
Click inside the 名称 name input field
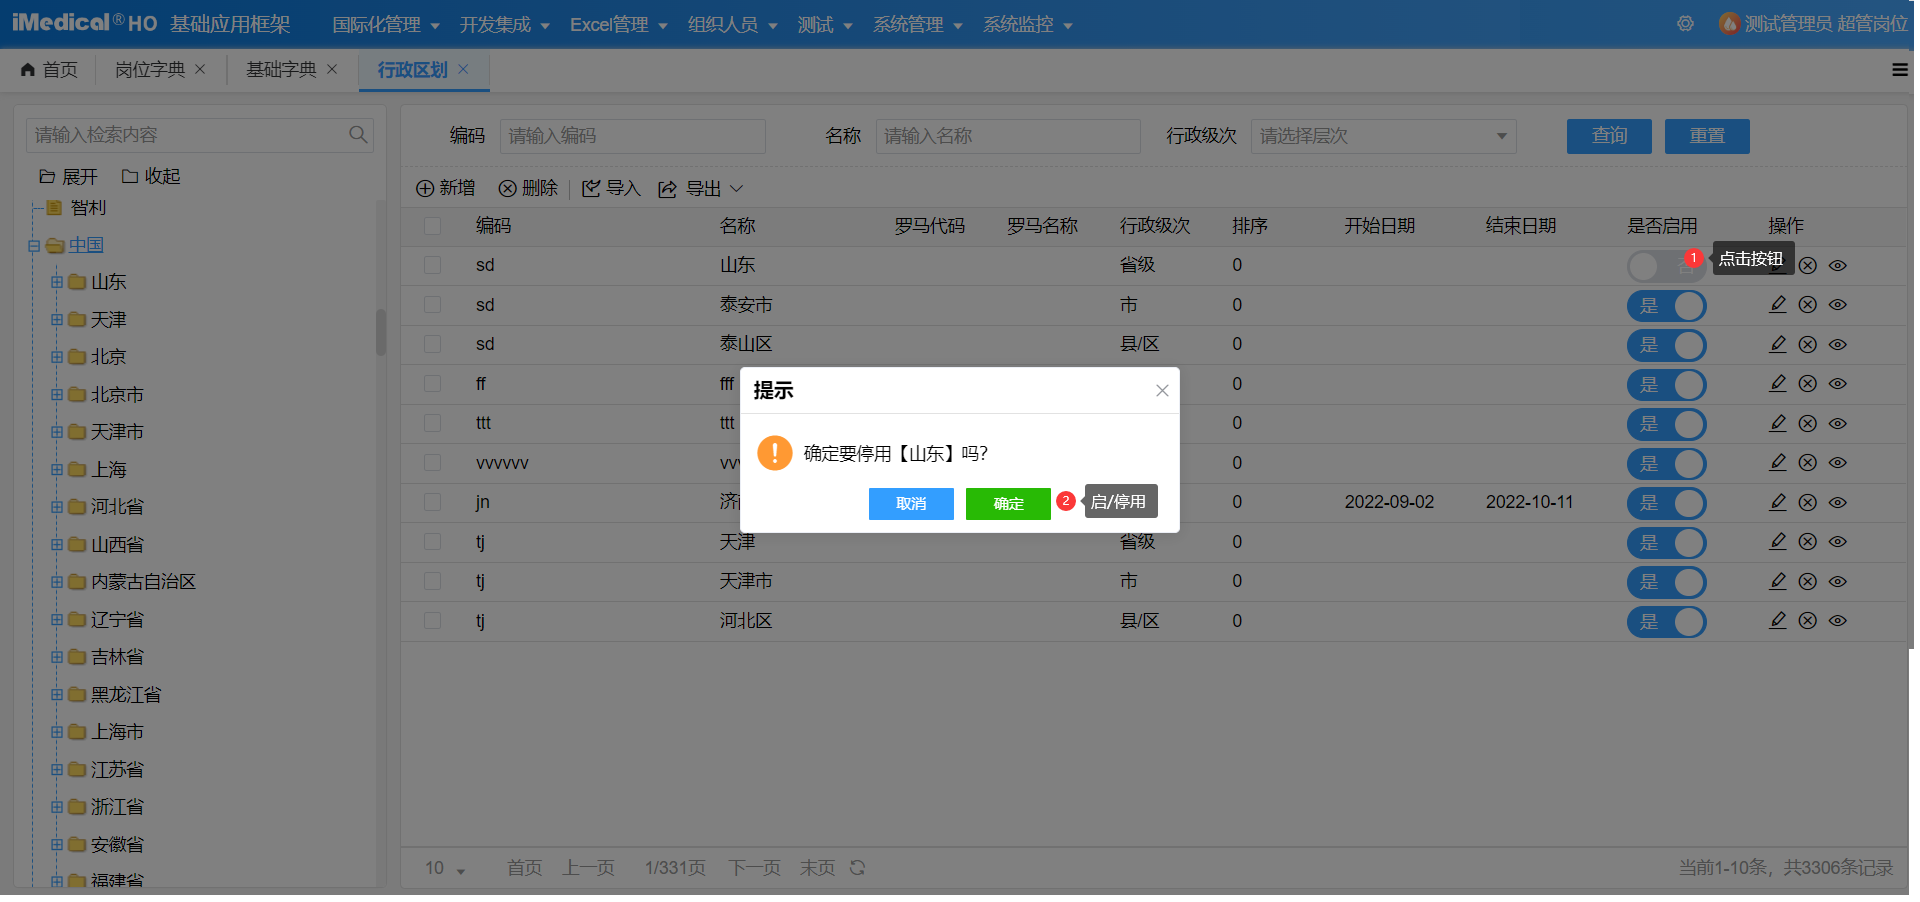point(1008,136)
